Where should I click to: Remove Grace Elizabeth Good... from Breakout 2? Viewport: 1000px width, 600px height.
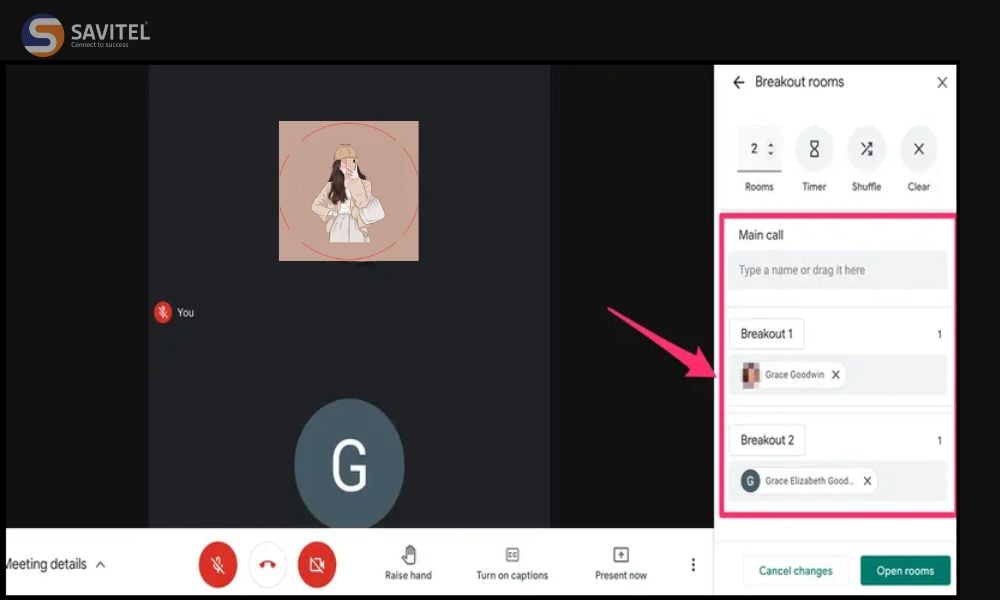pyautogui.click(x=867, y=481)
